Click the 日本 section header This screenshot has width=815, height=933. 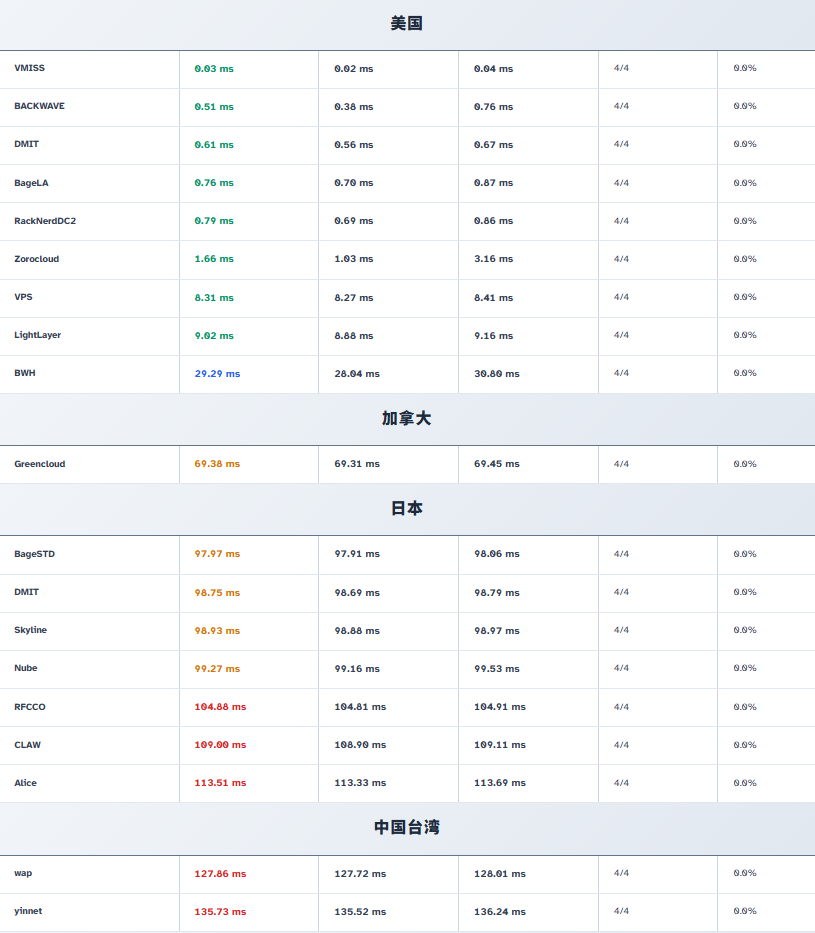click(407, 508)
